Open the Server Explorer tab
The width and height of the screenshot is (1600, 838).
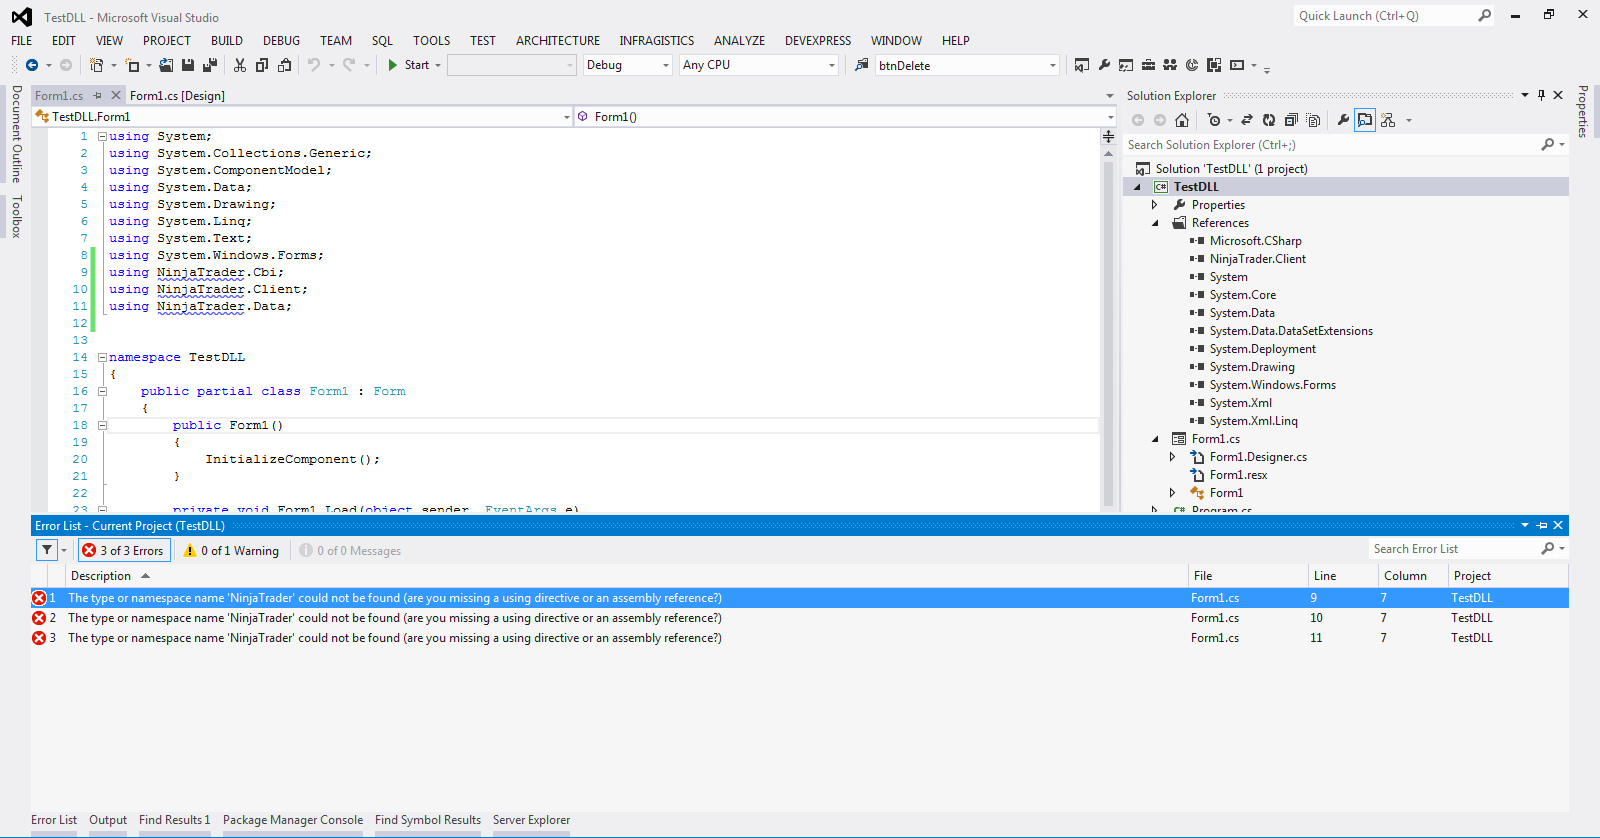tap(531, 820)
